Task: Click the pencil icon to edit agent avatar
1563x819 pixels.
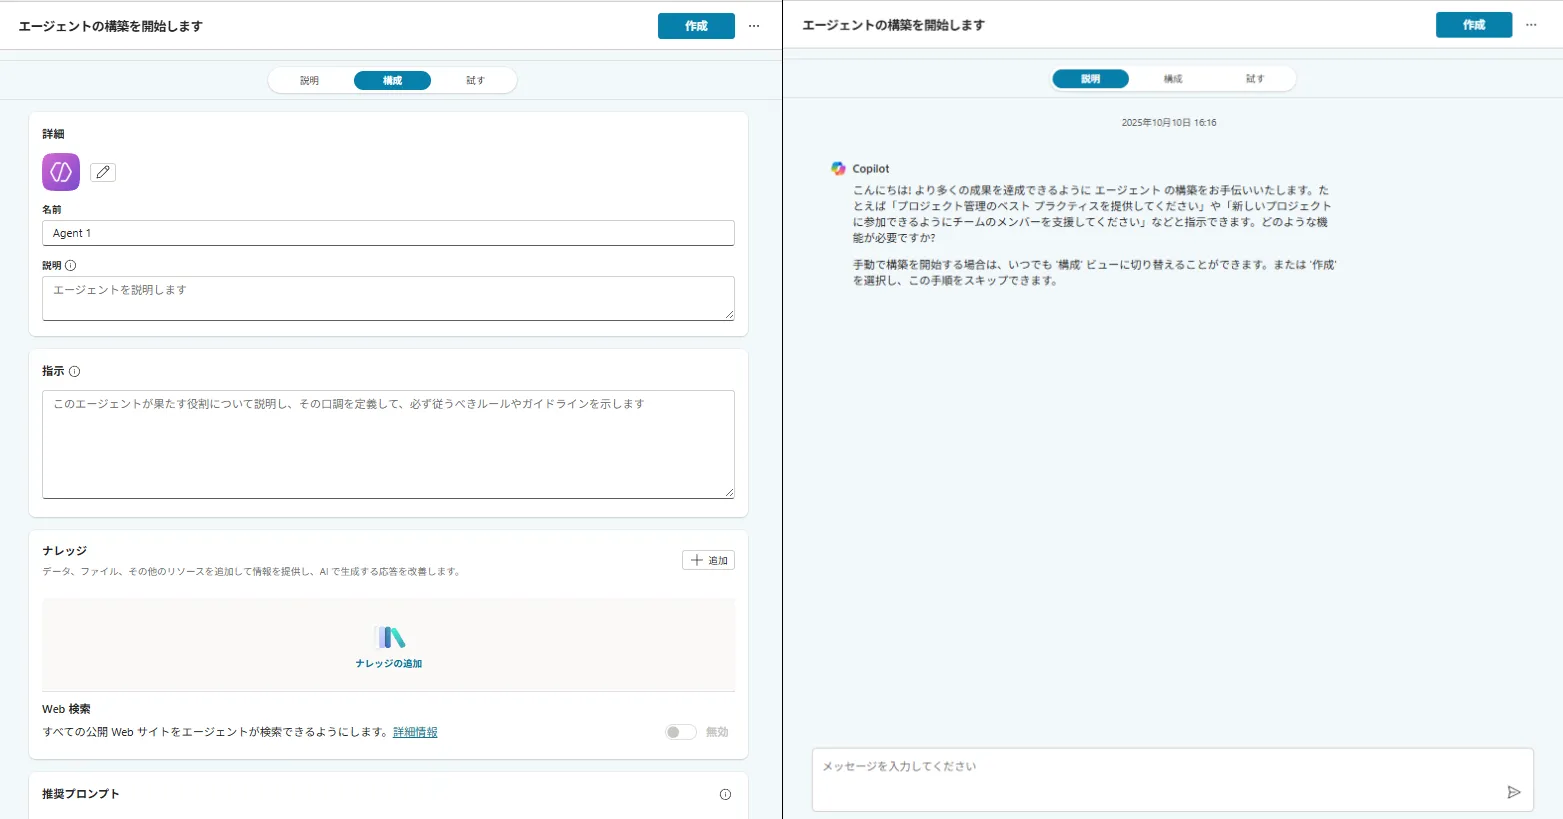Action: (103, 172)
